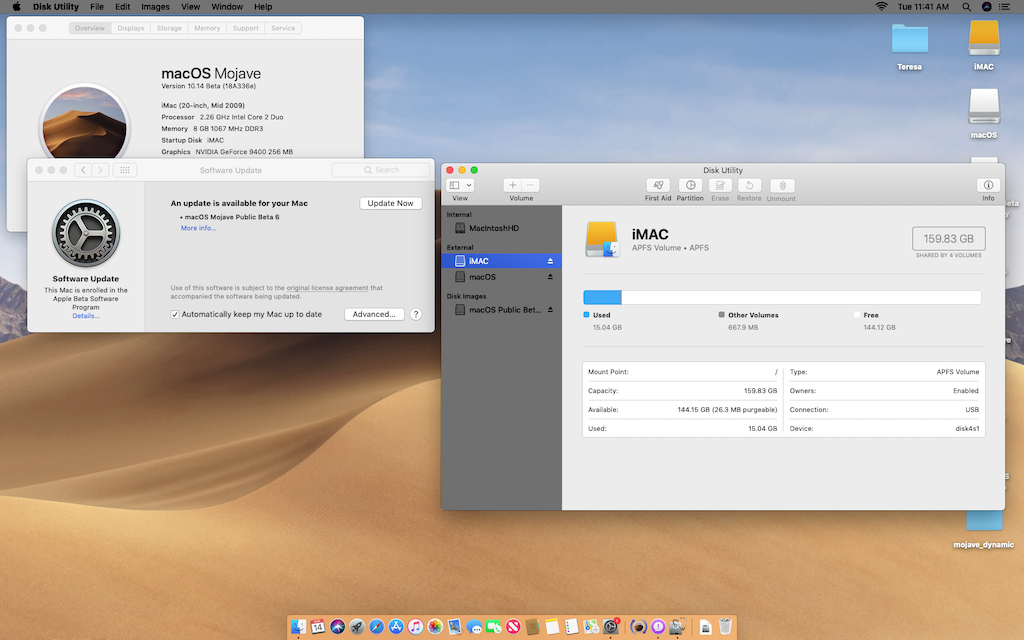1024x640 pixels.
Task: Open the Partition tool in Disk Utility
Action: pyautogui.click(x=690, y=186)
